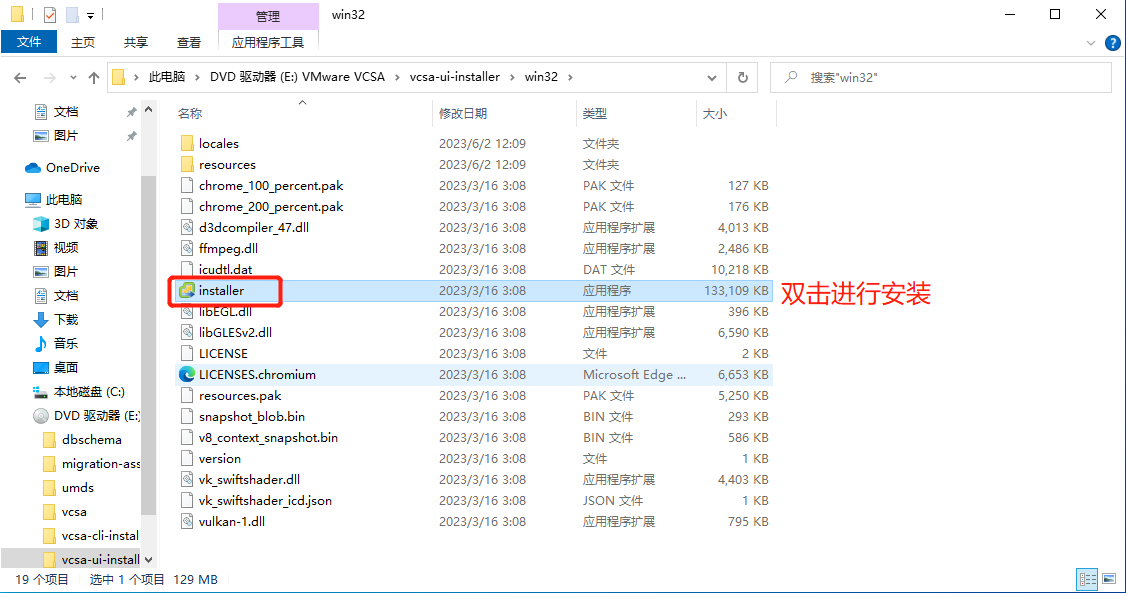Switch to the 共享 ribbon tab
1126x593 pixels.
[136, 42]
